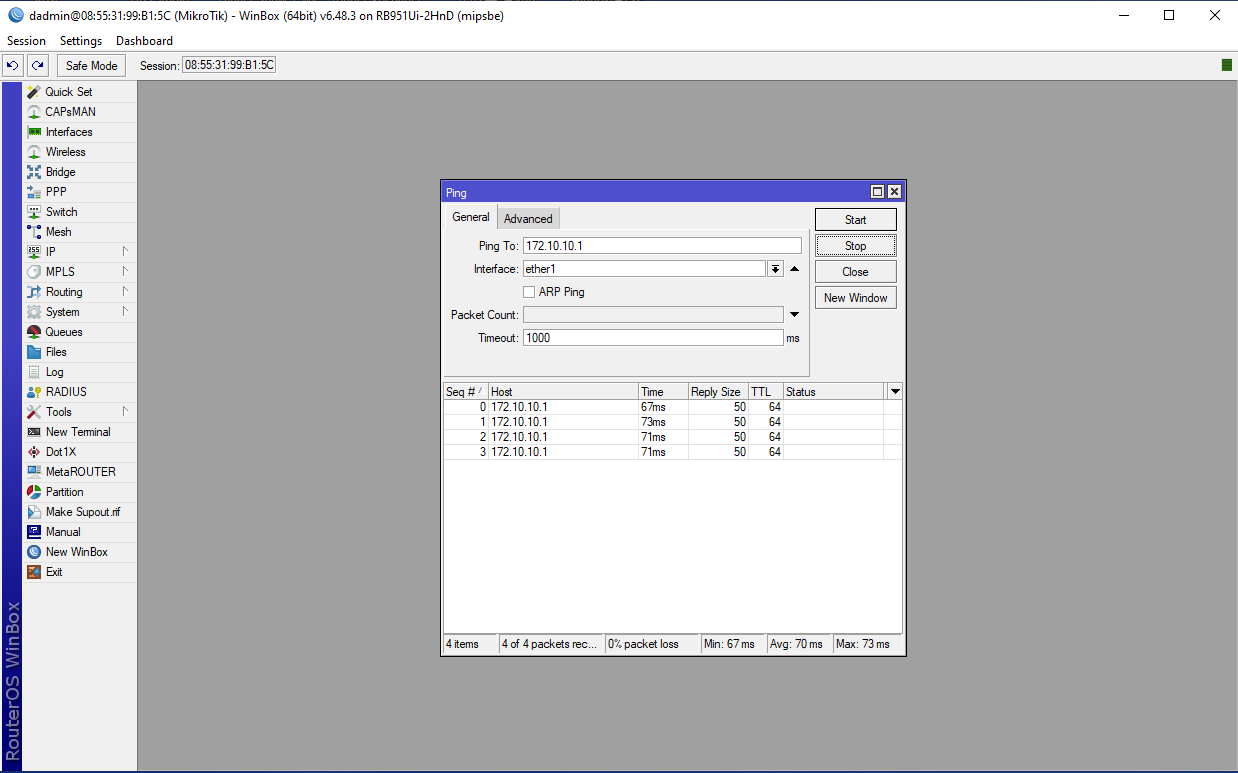
Task: Expand the Routing submenu
Action: click(x=125, y=292)
